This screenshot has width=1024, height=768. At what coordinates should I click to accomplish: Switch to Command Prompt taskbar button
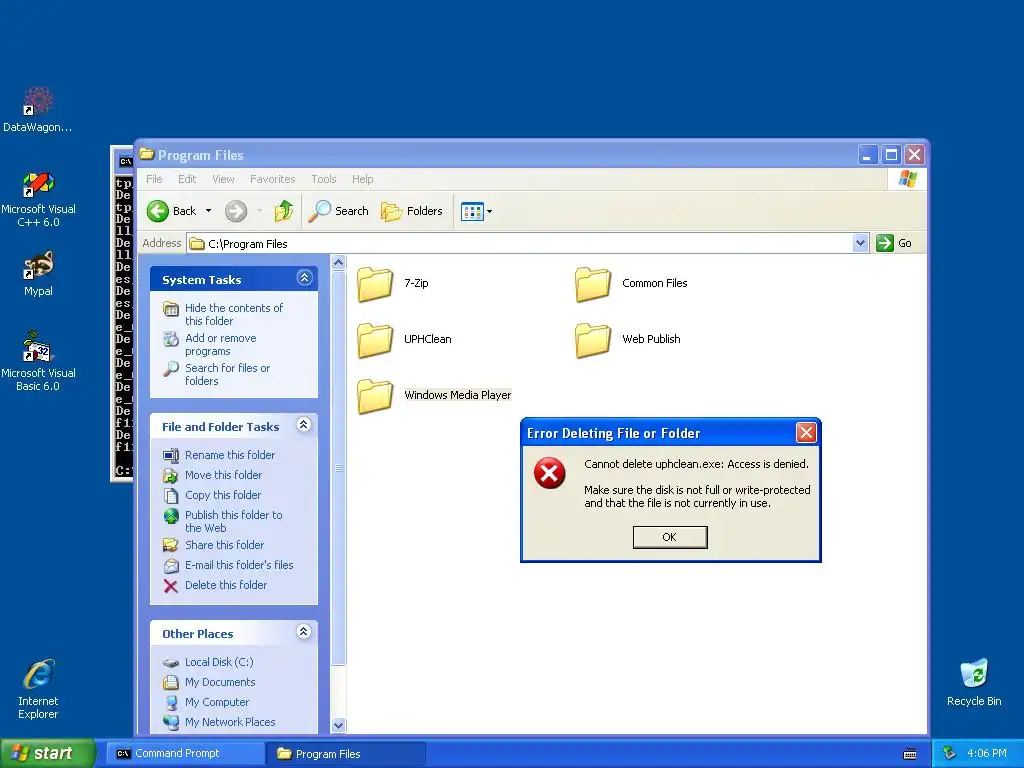(184, 754)
